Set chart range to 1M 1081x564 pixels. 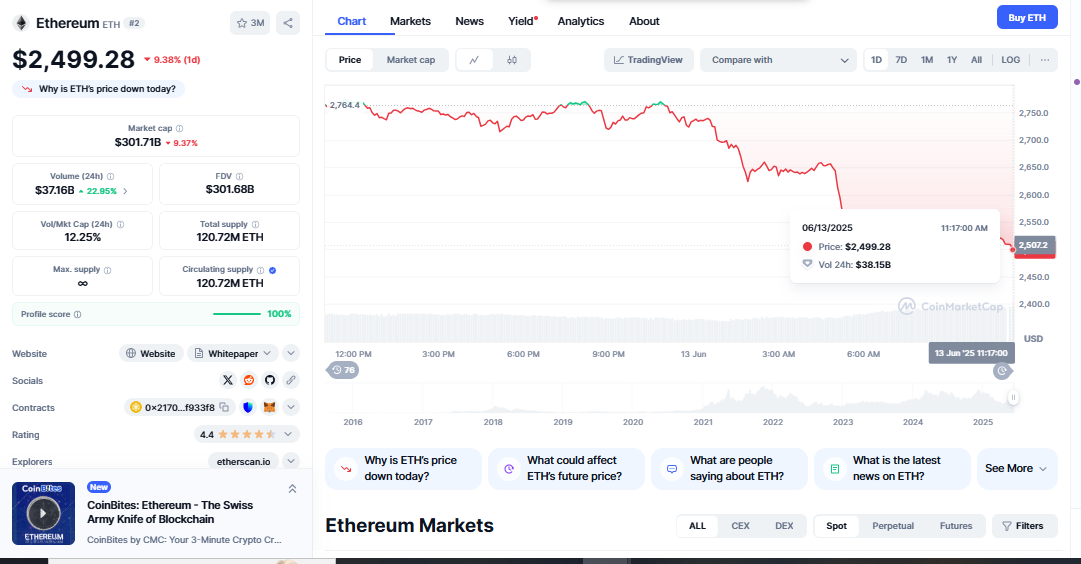tap(927, 60)
